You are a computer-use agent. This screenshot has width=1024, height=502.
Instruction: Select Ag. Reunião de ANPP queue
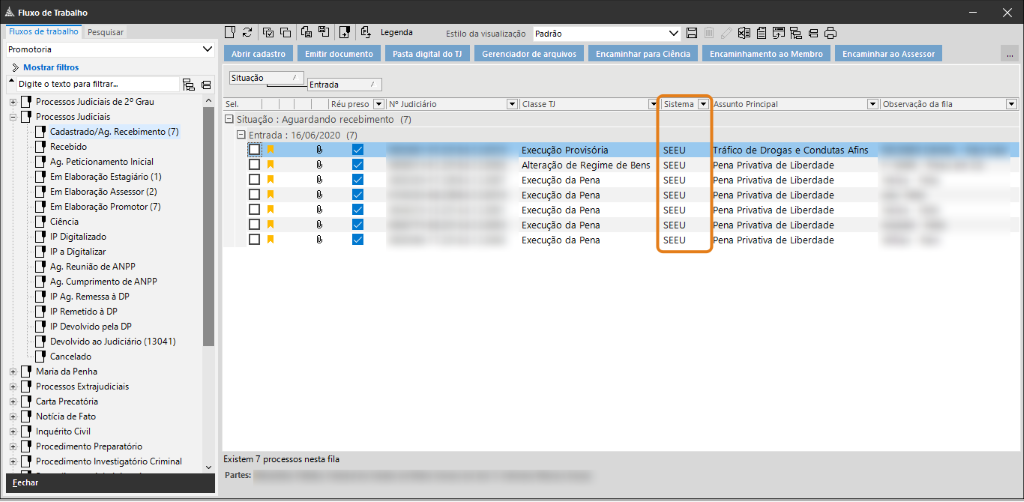[x=93, y=266]
